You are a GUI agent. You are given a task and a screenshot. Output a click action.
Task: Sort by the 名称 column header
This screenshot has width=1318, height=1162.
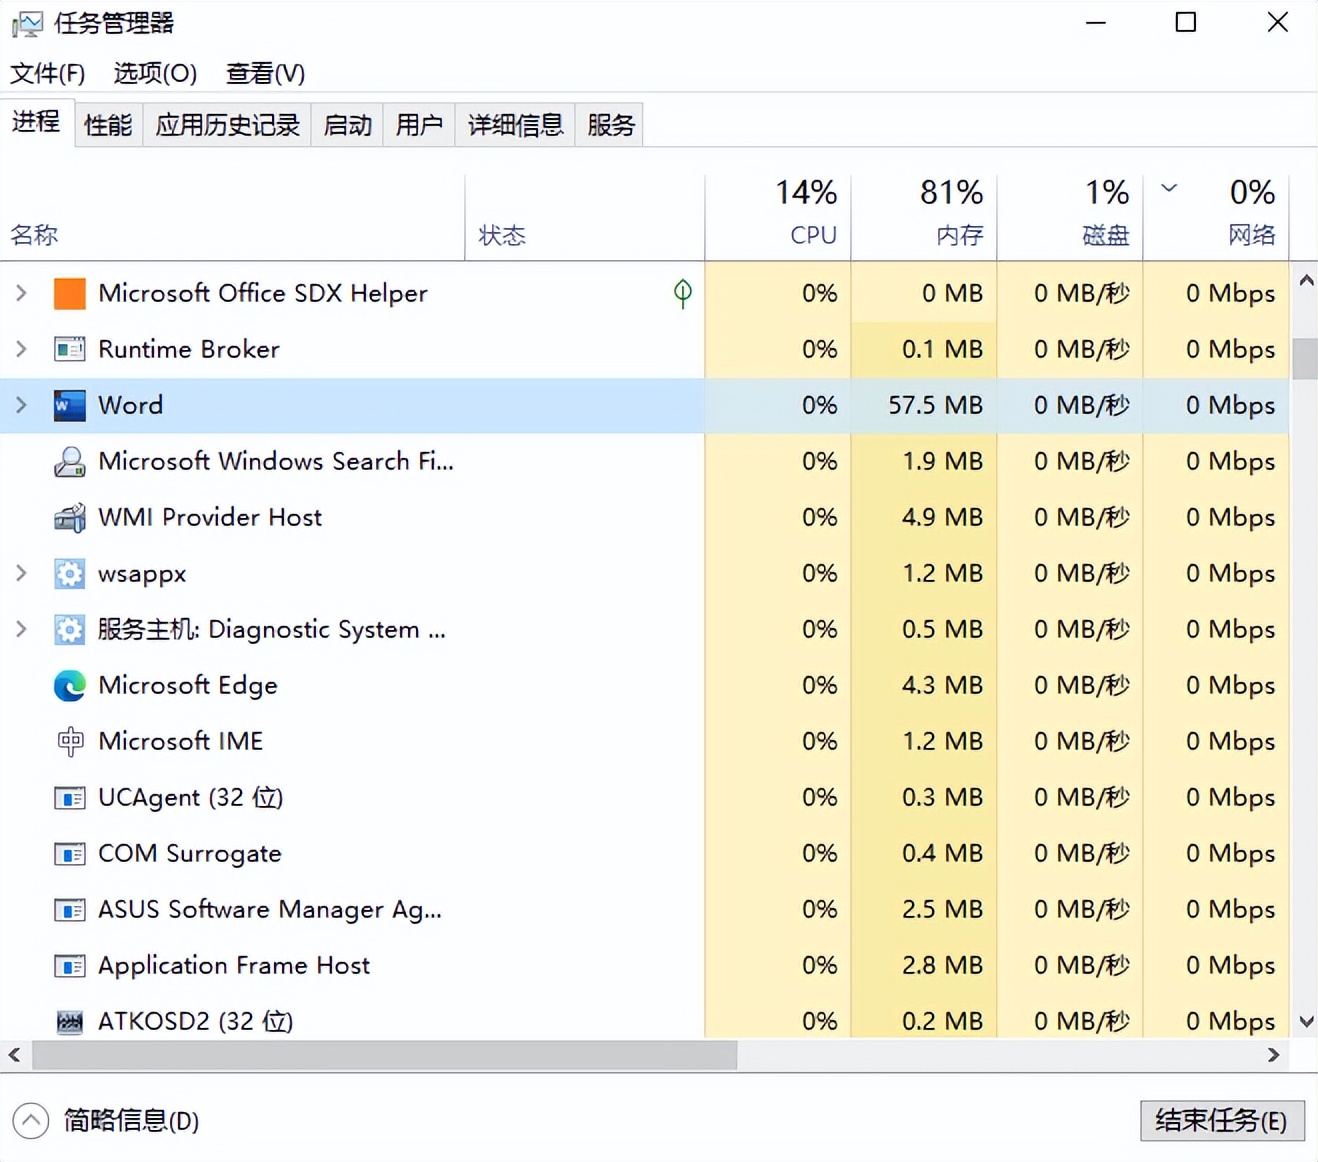(x=233, y=218)
